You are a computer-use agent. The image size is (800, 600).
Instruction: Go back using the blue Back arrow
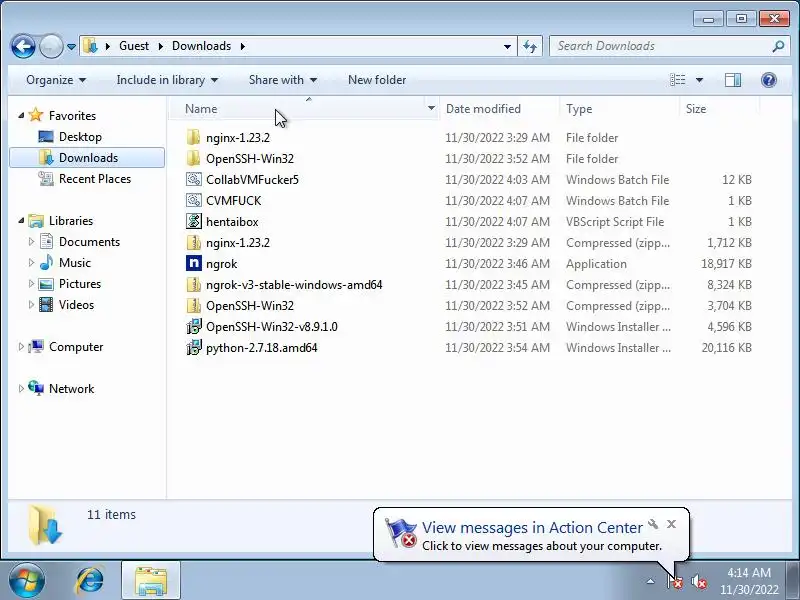(23, 46)
